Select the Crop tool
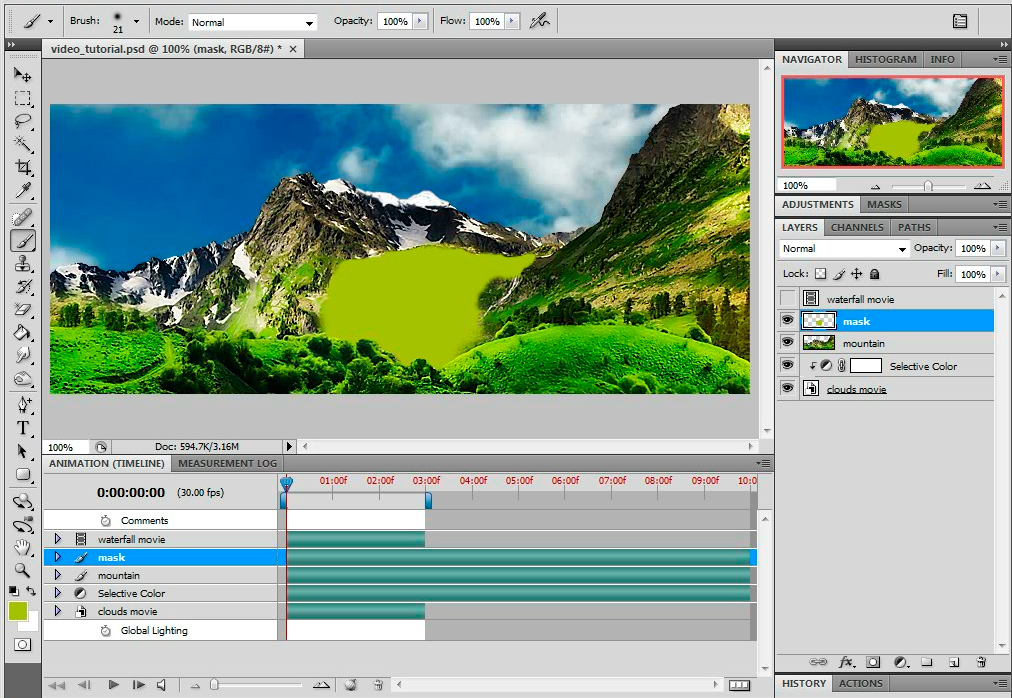The width and height of the screenshot is (1012, 698). coord(23,167)
